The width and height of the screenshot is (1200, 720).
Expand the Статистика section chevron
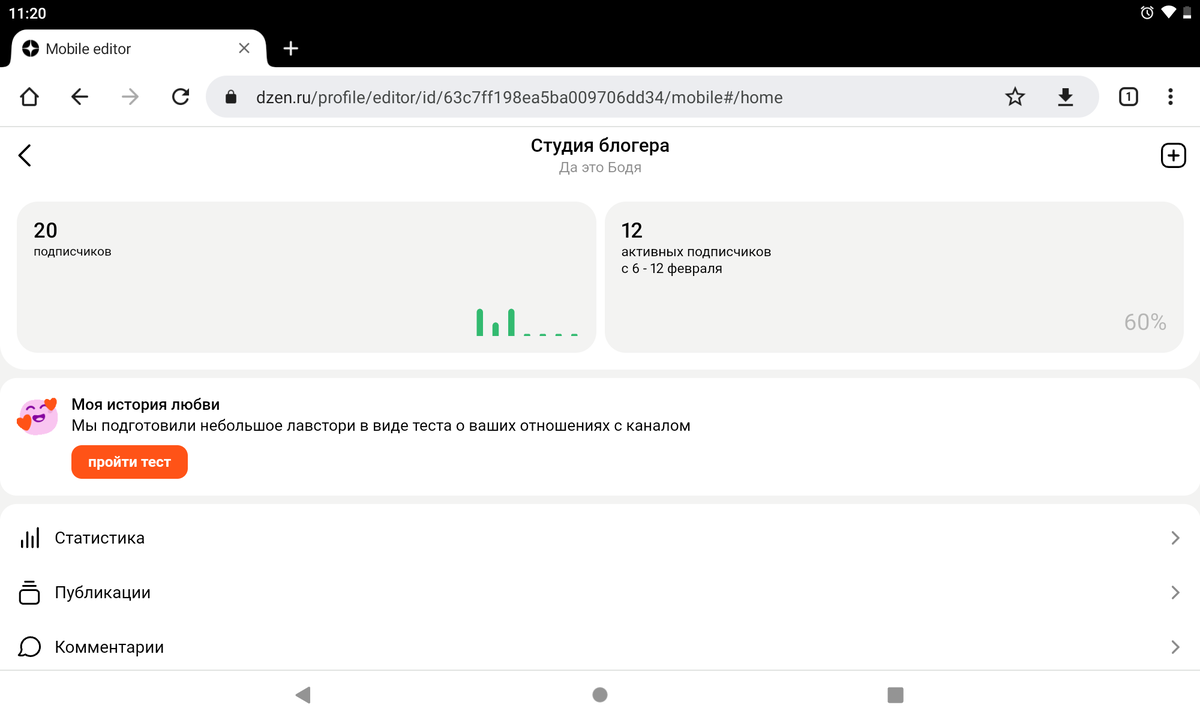click(x=1176, y=537)
